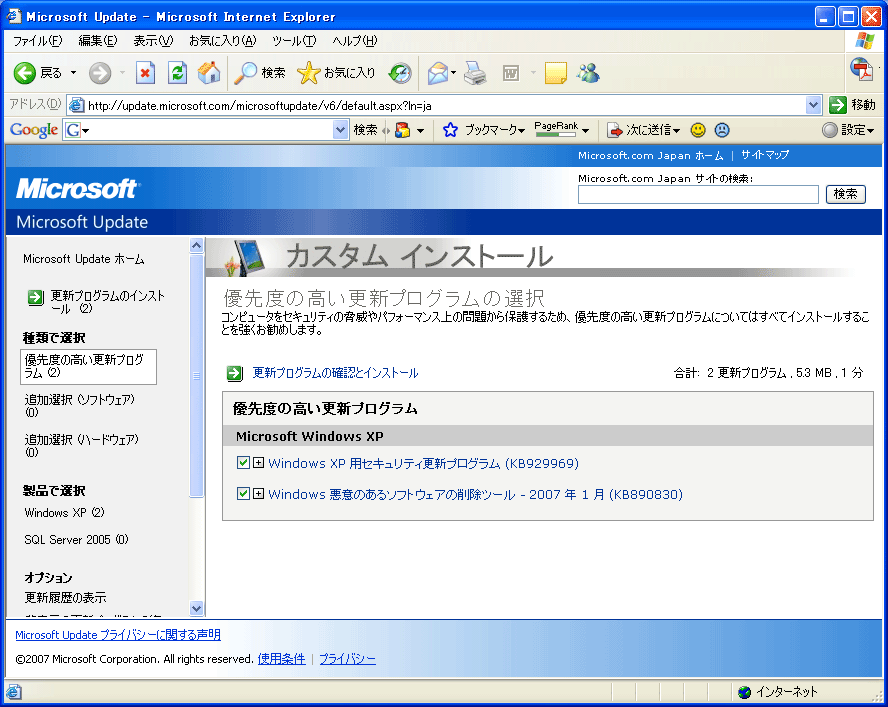The height and width of the screenshot is (707, 888).
Task: Open Favorites star toolbar button
Action: pyautogui.click(x=336, y=73)
